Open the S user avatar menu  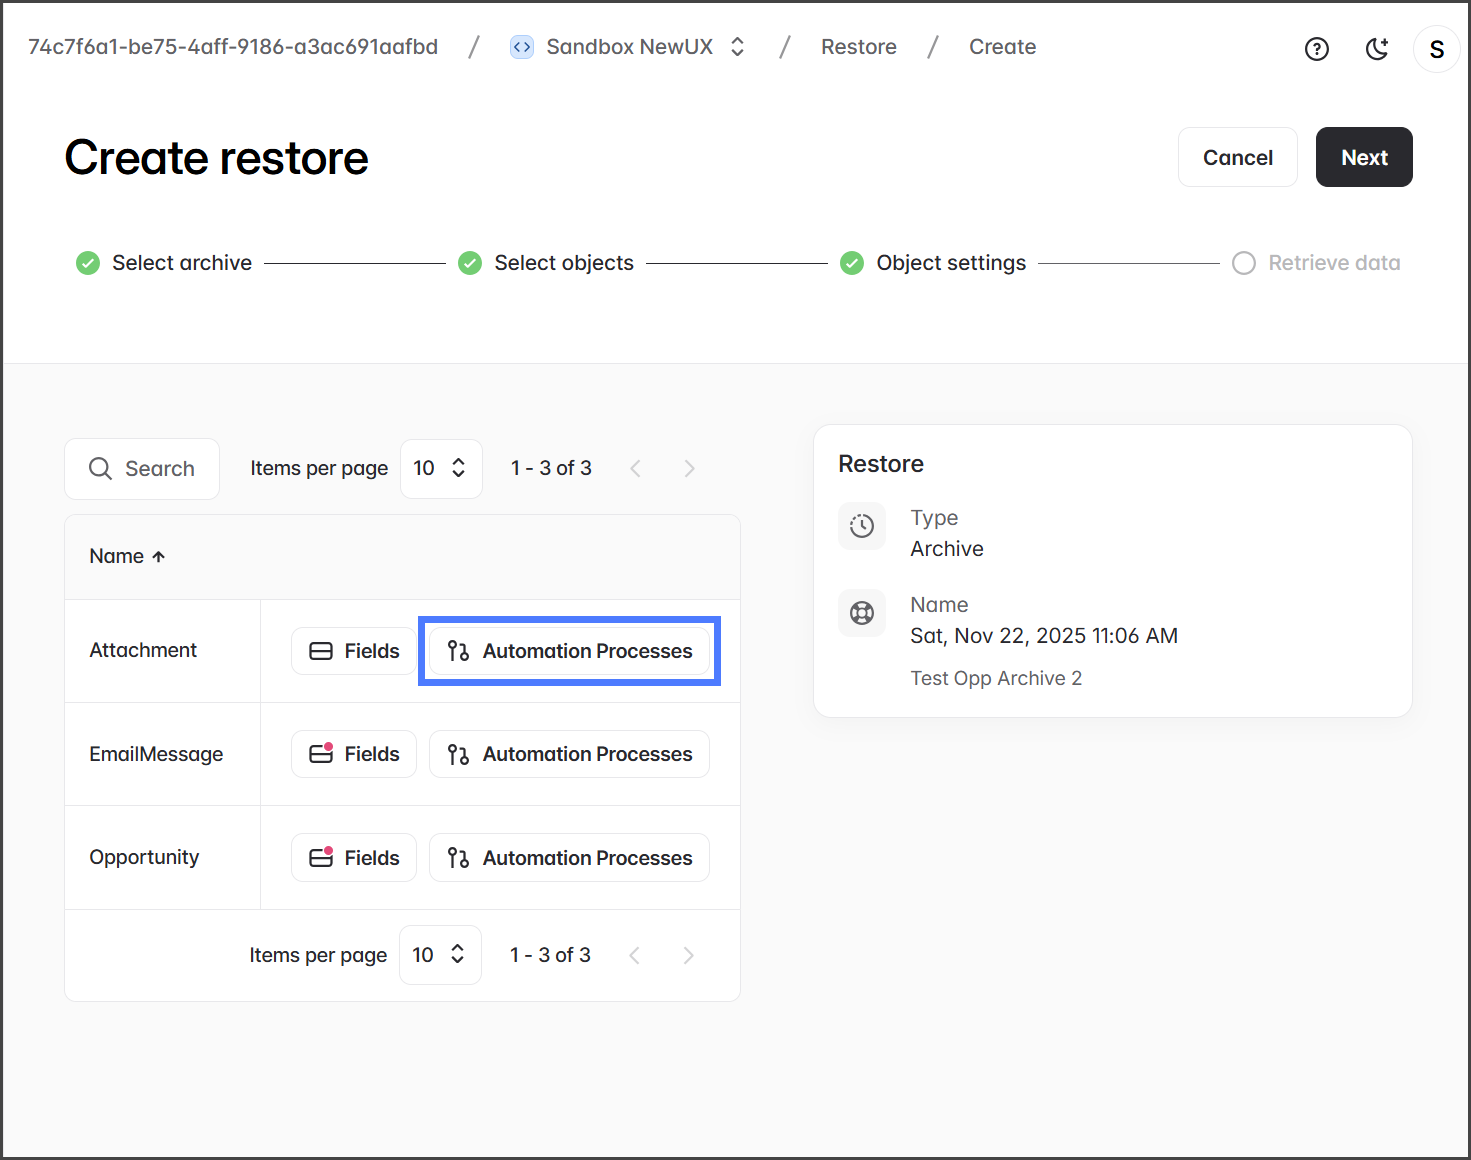point(1436,49)
